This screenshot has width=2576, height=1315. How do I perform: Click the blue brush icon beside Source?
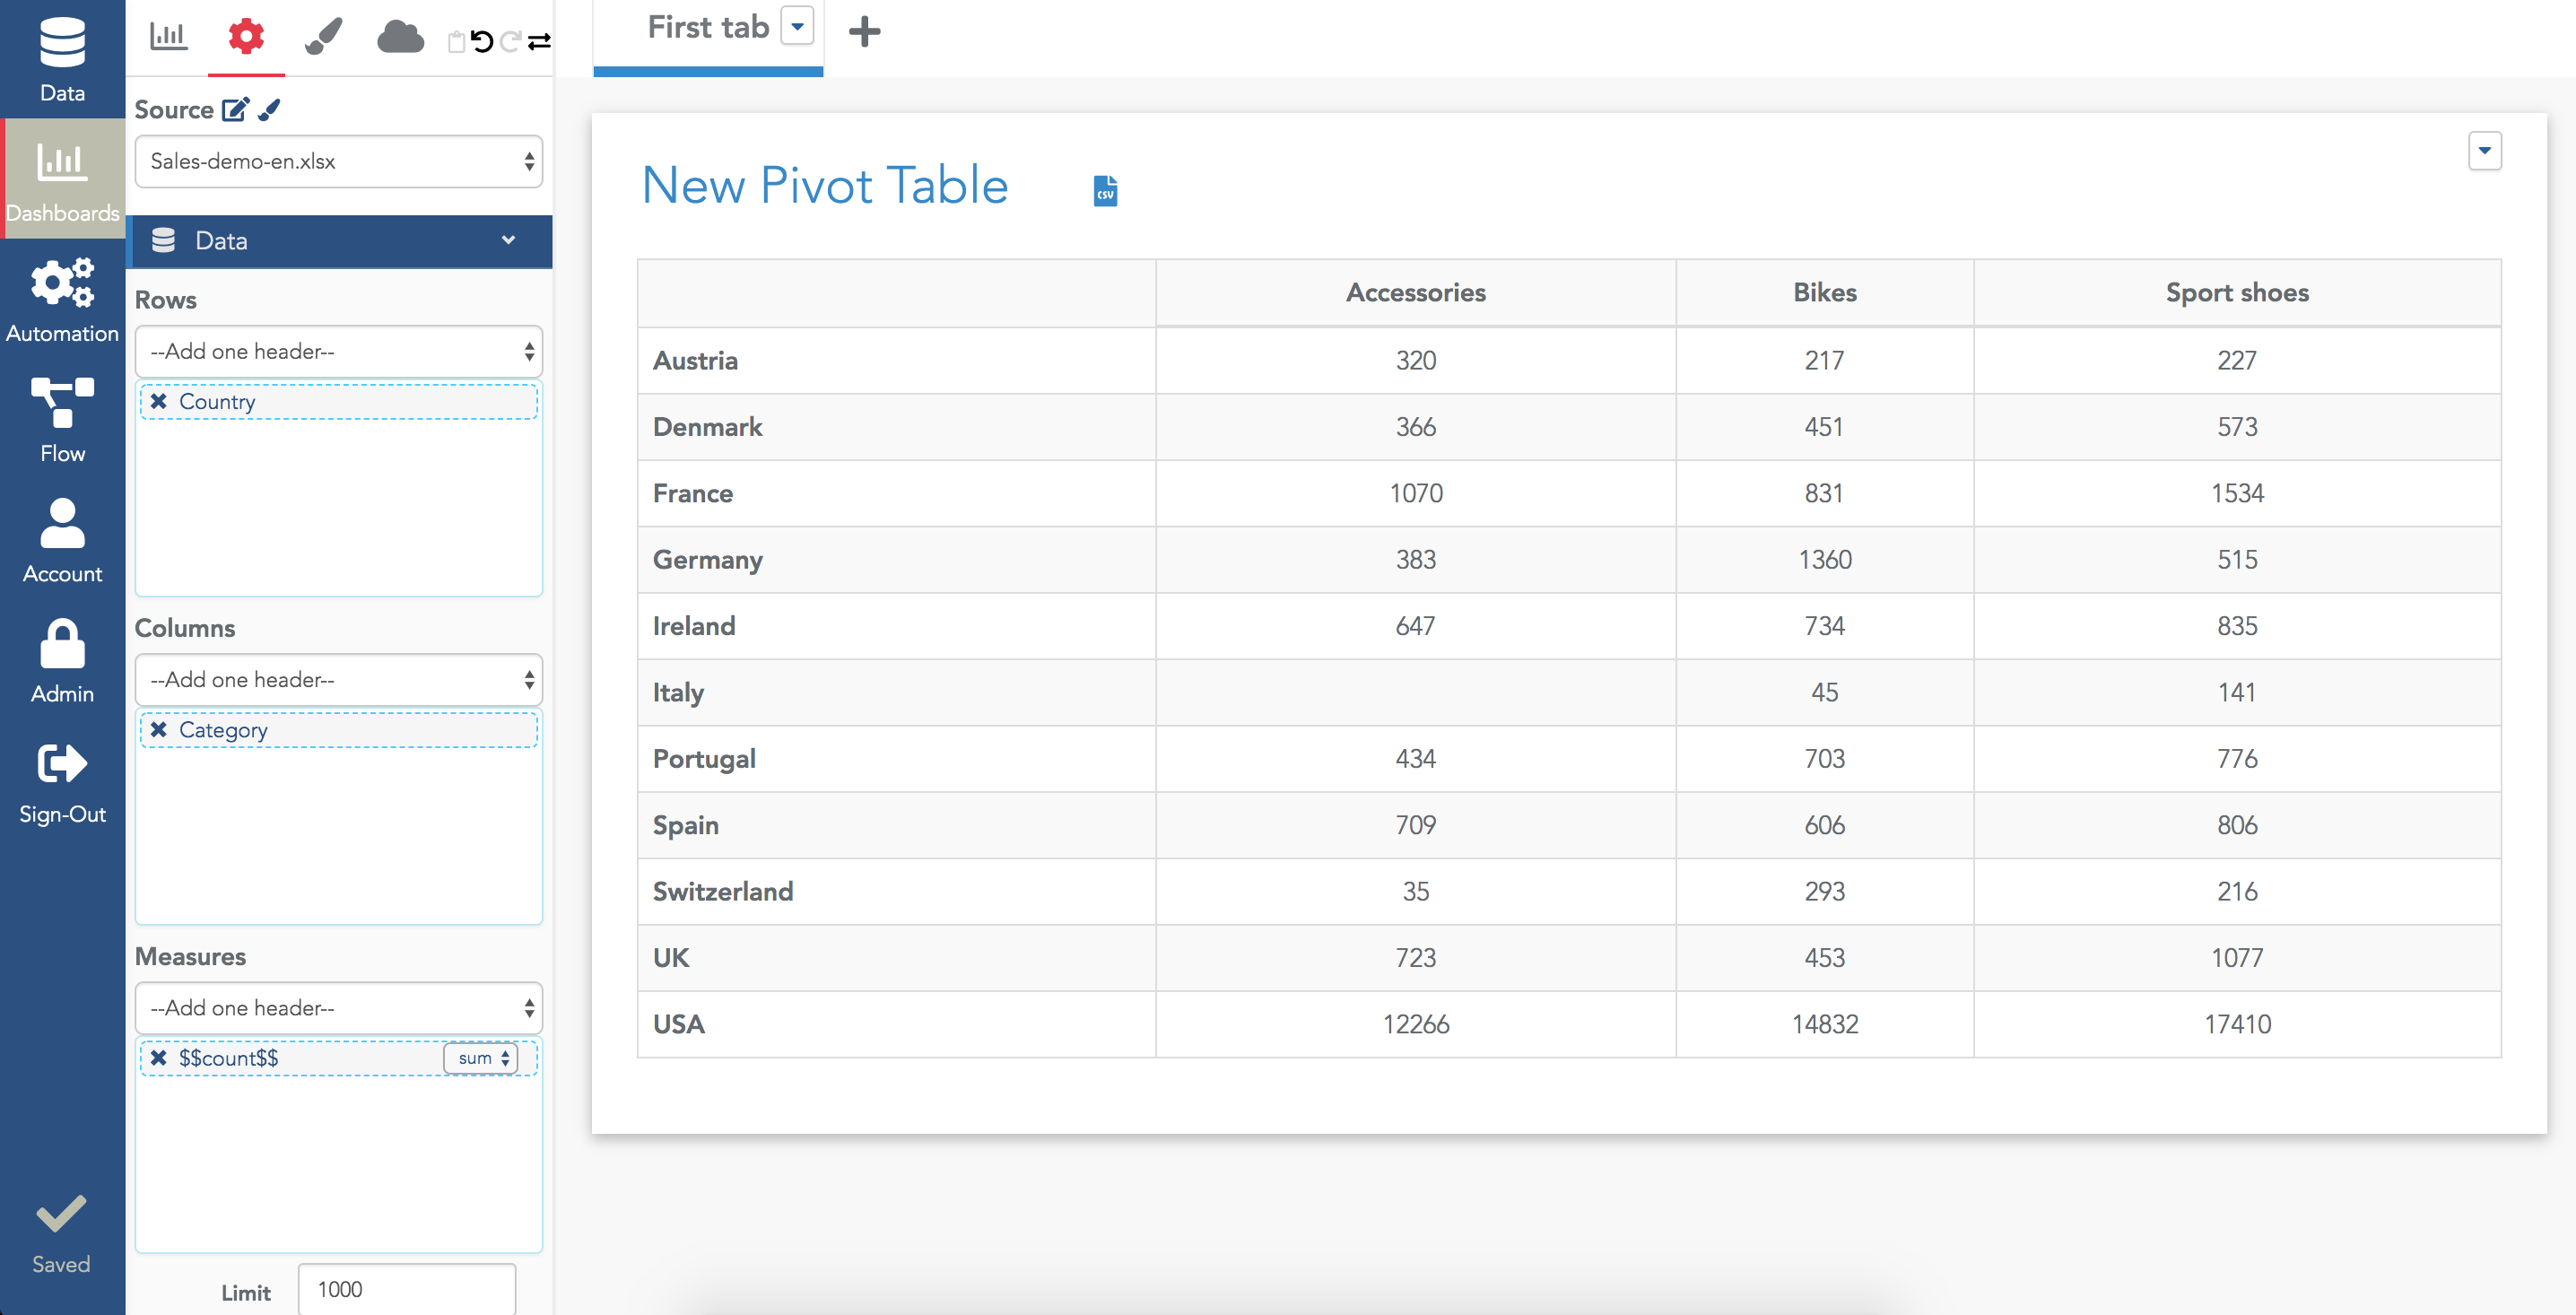click(x=269, y=109)
